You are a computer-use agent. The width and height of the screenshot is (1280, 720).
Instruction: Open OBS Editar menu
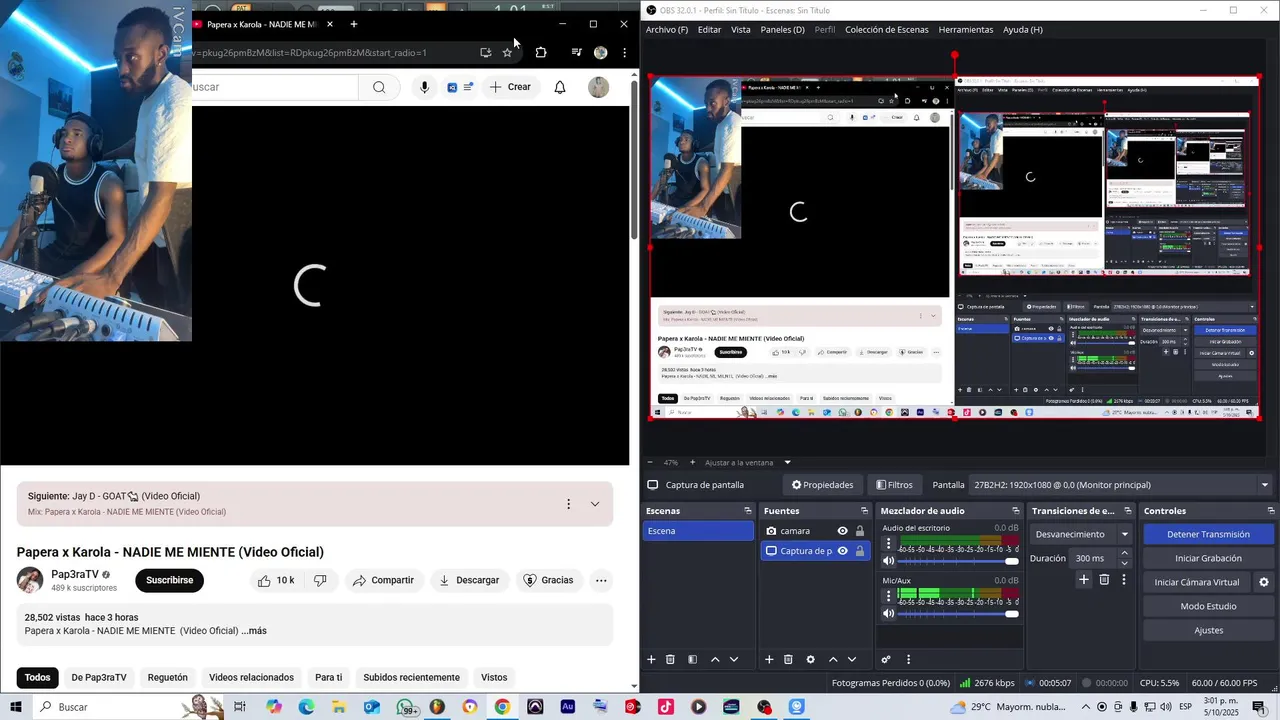709,29
